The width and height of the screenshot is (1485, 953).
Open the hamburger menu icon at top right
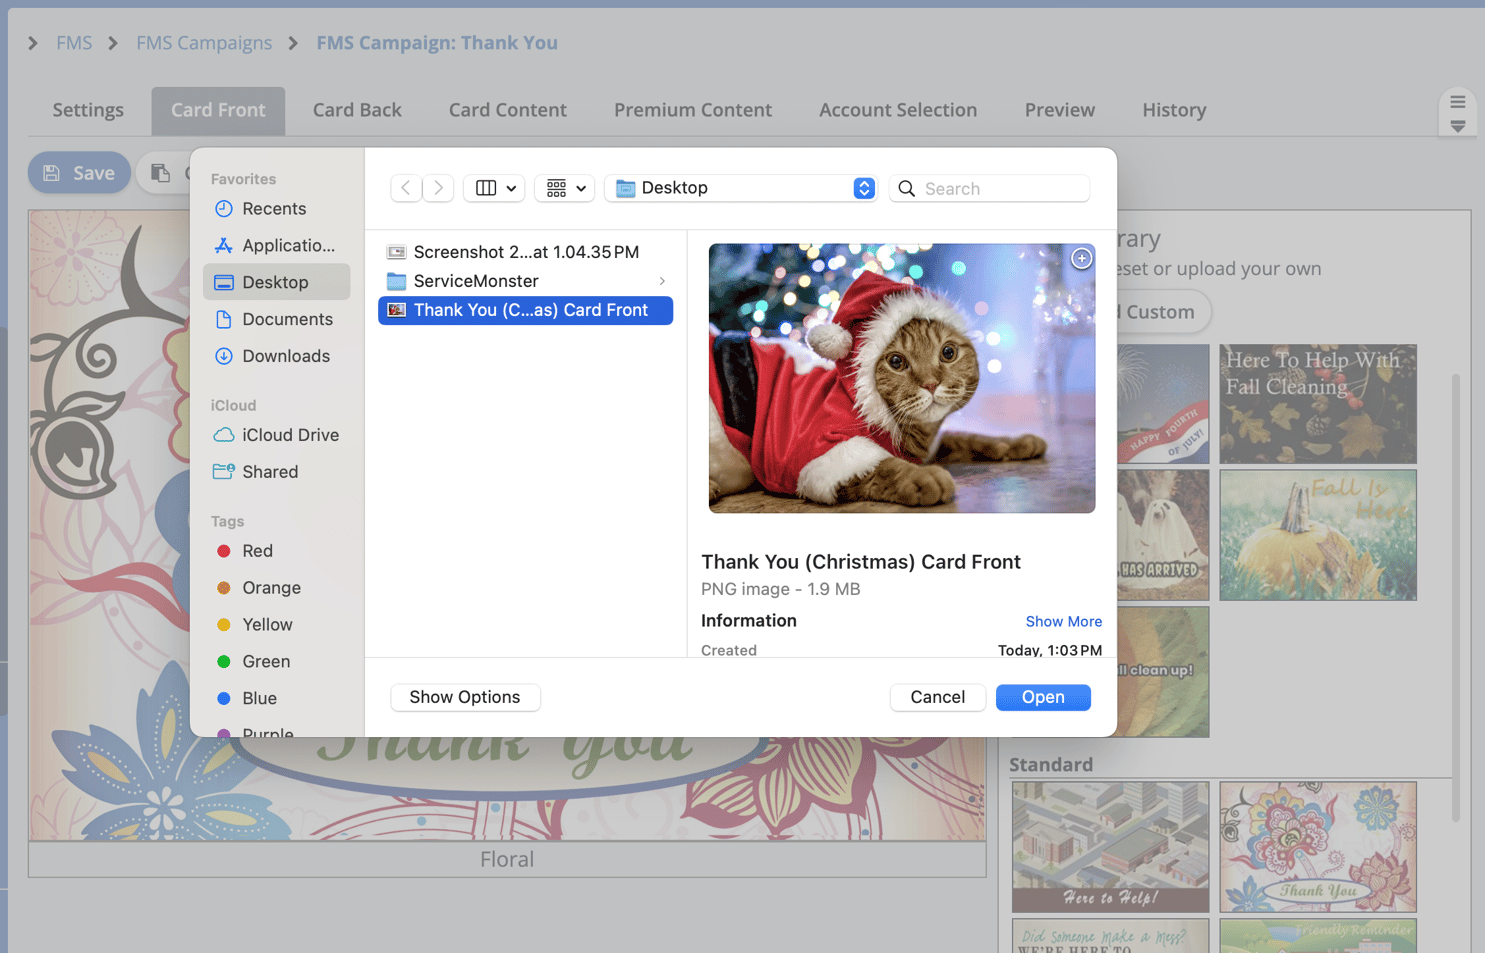[x=1458, y=102]
